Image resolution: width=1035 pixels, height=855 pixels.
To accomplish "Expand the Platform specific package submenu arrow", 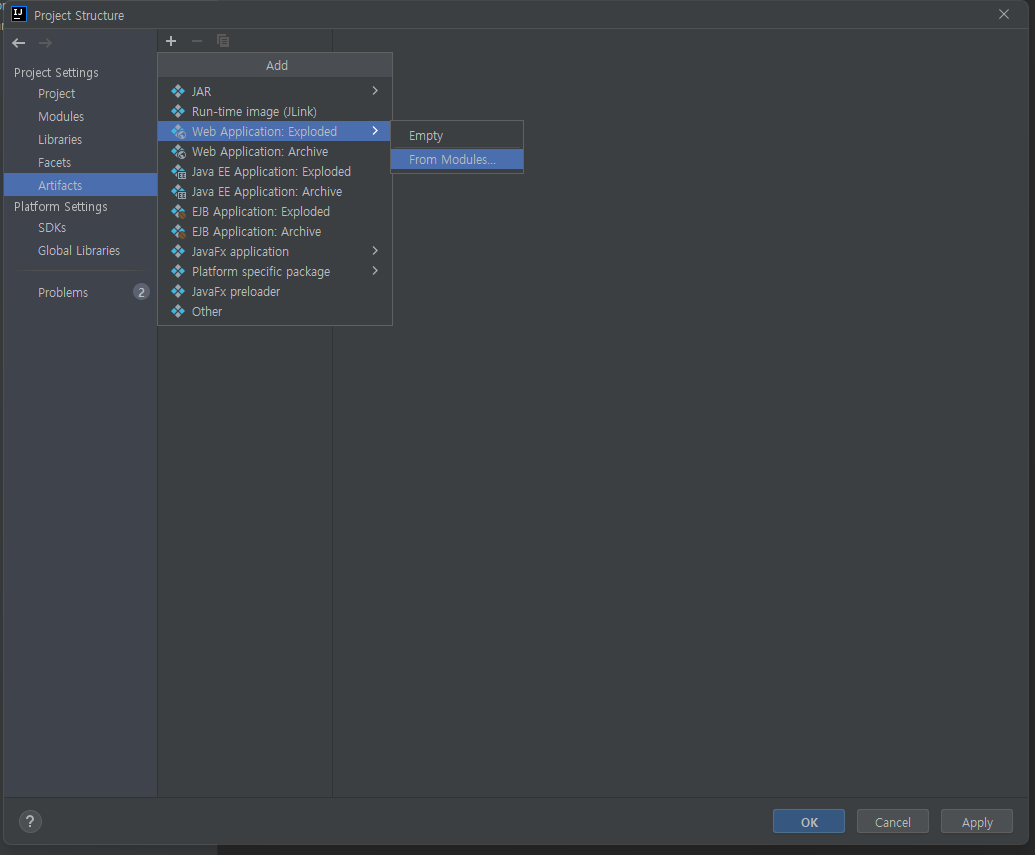I will coord(375,271).
